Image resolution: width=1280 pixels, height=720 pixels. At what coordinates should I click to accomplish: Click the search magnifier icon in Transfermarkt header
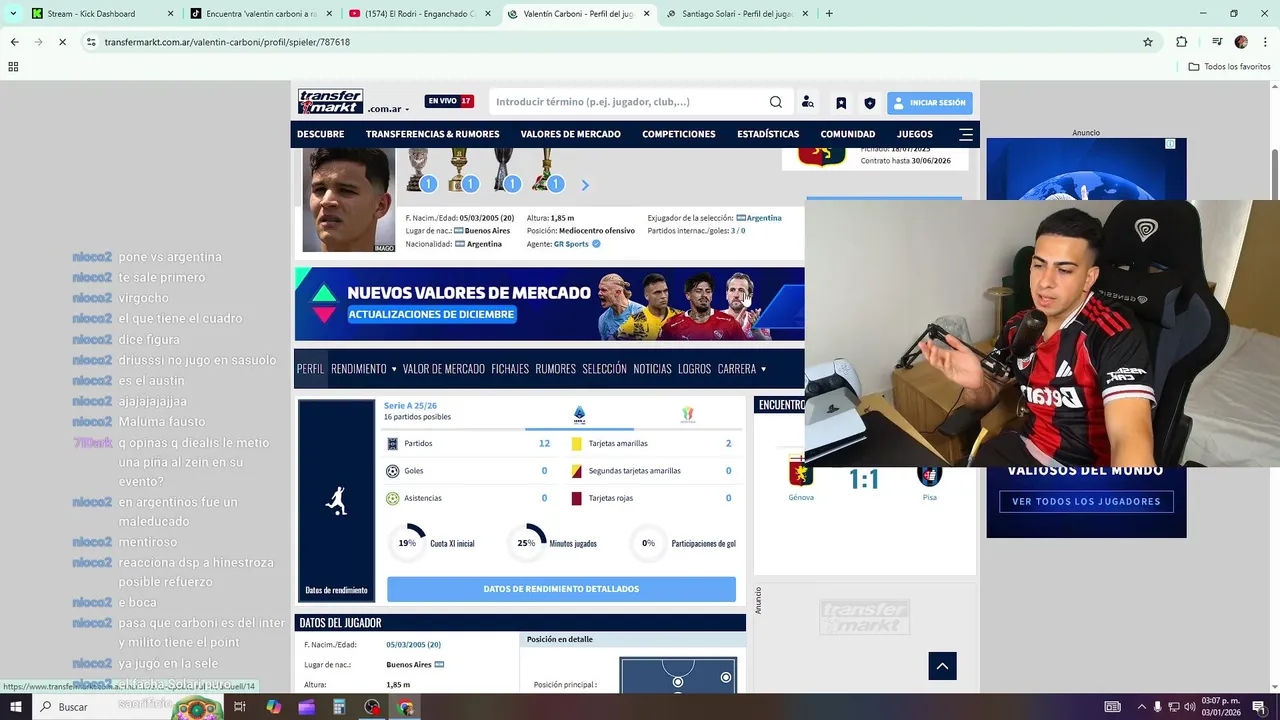tap(776, 102)
